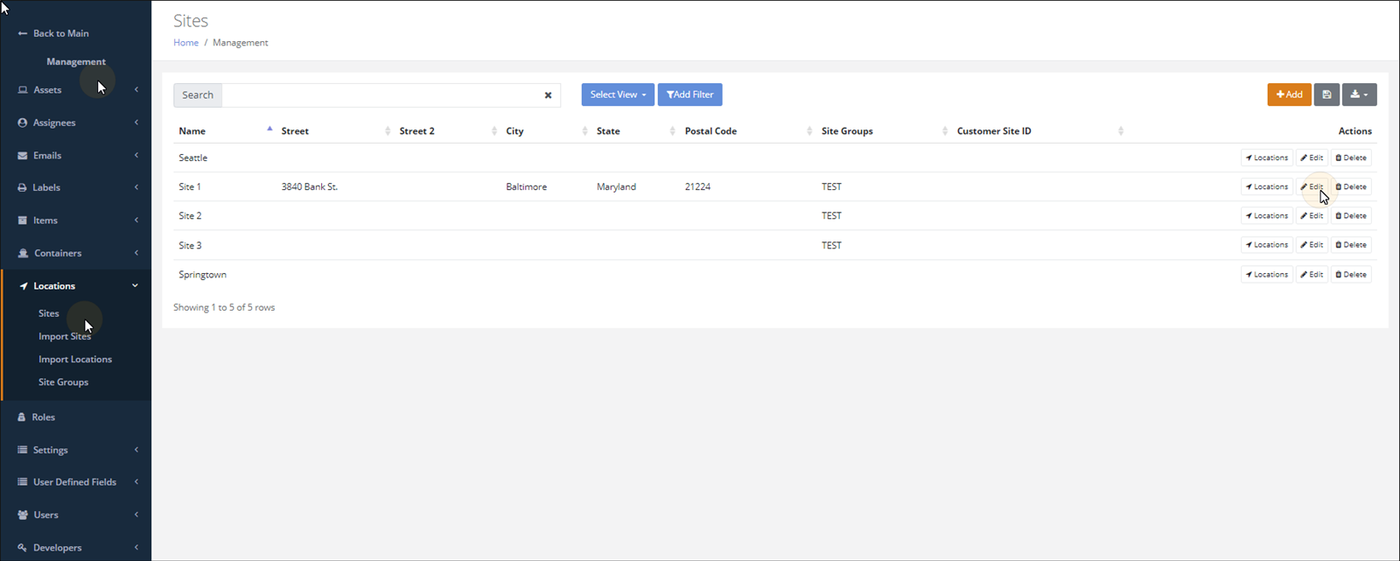Open the Import Sites submenu item
1400x561 pixels.
tap(65, 336)
